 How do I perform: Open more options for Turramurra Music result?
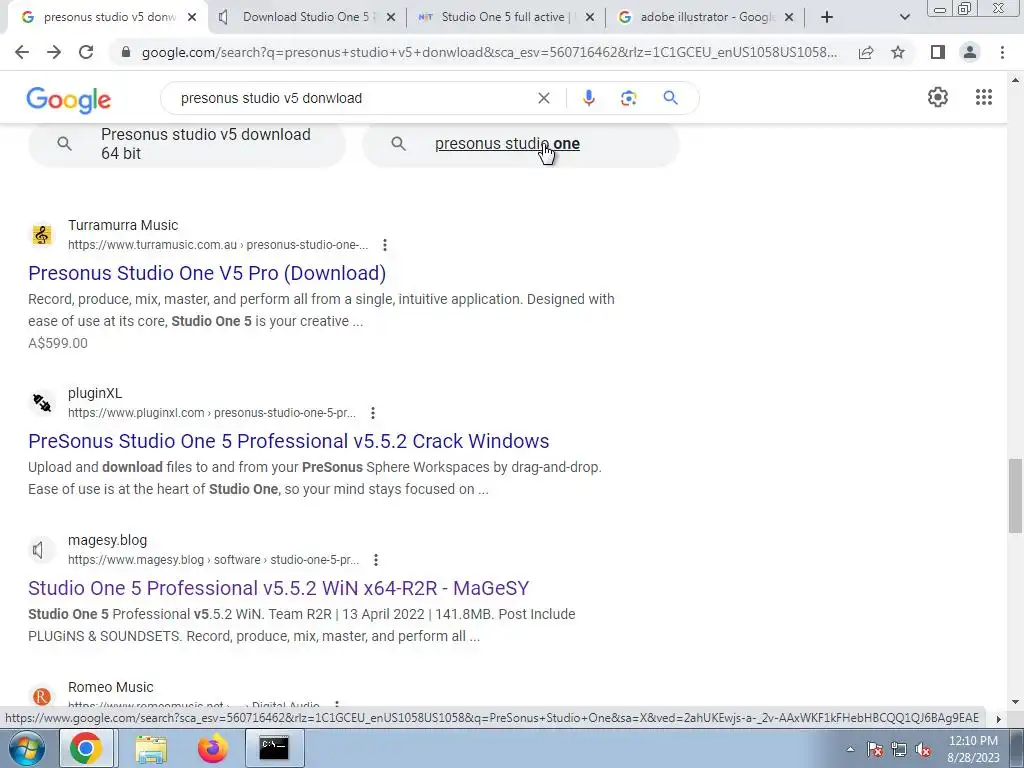[x=385, y=245]
